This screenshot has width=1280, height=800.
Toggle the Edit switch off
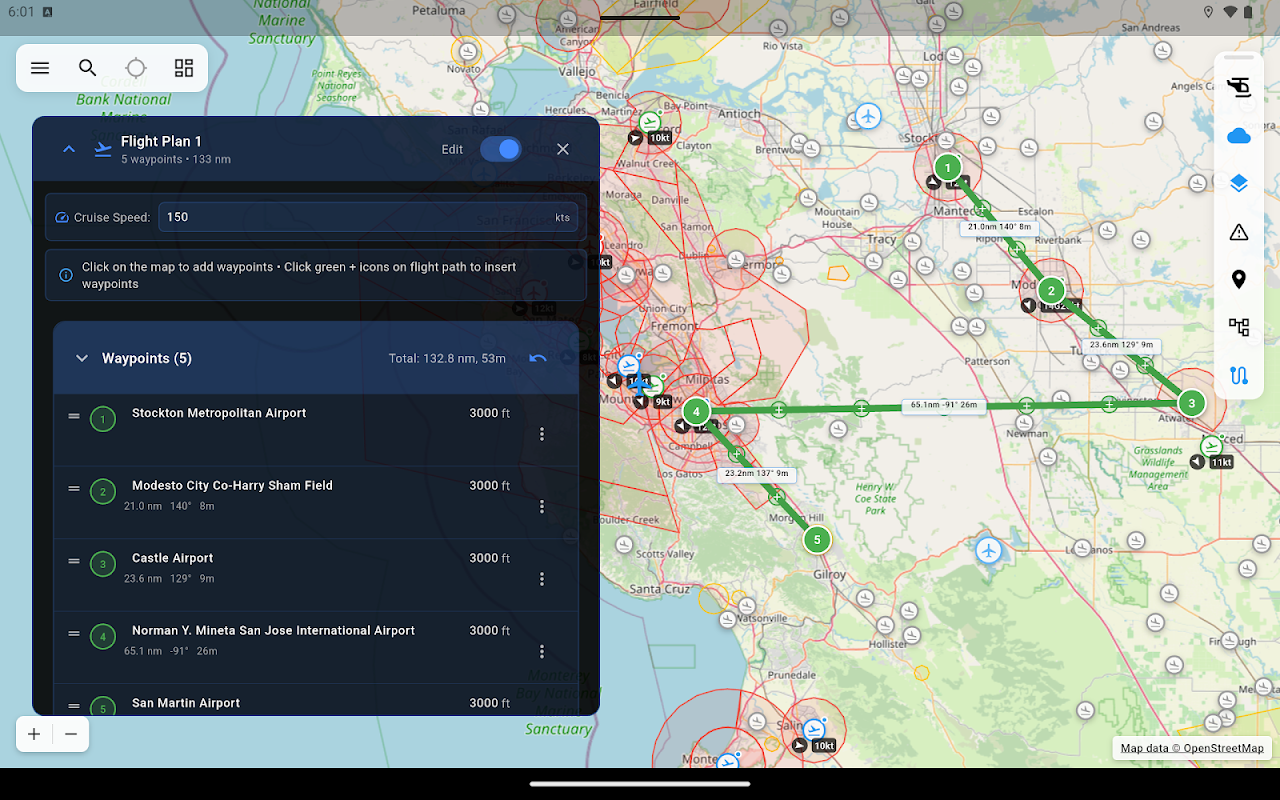[500, 149]
